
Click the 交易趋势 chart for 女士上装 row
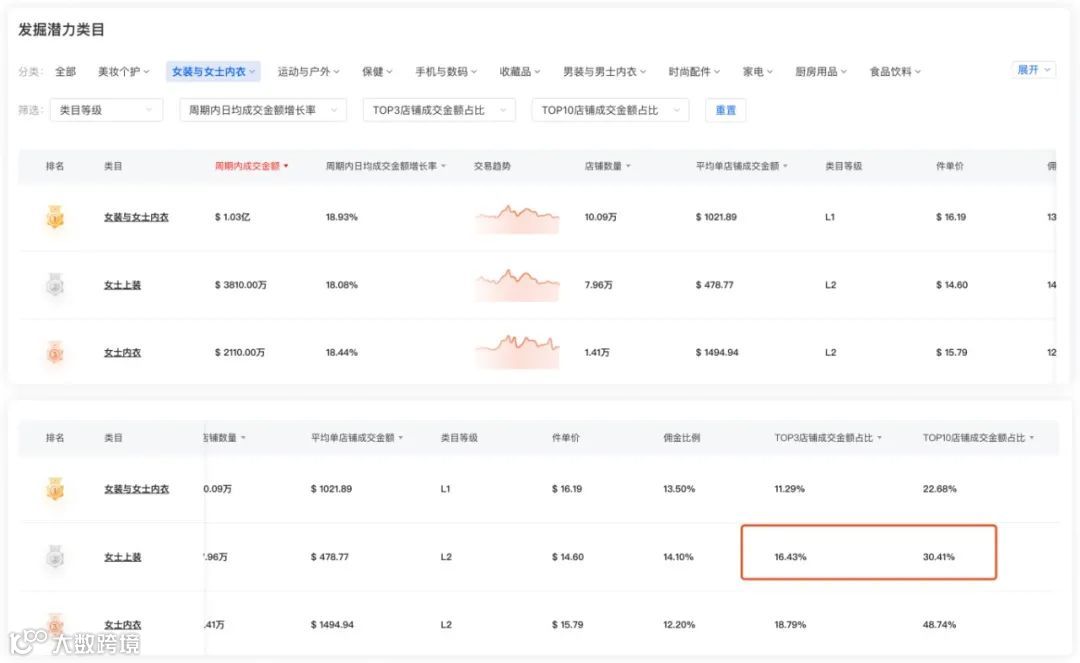click(516, 284)
